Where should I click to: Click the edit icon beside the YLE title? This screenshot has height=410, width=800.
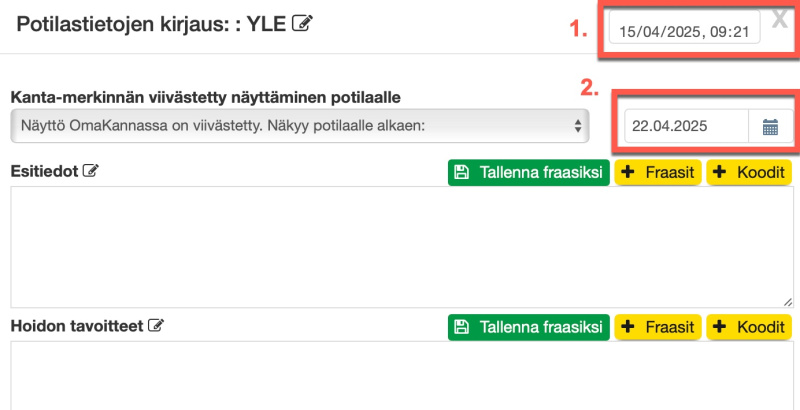(x=301, y=24)
